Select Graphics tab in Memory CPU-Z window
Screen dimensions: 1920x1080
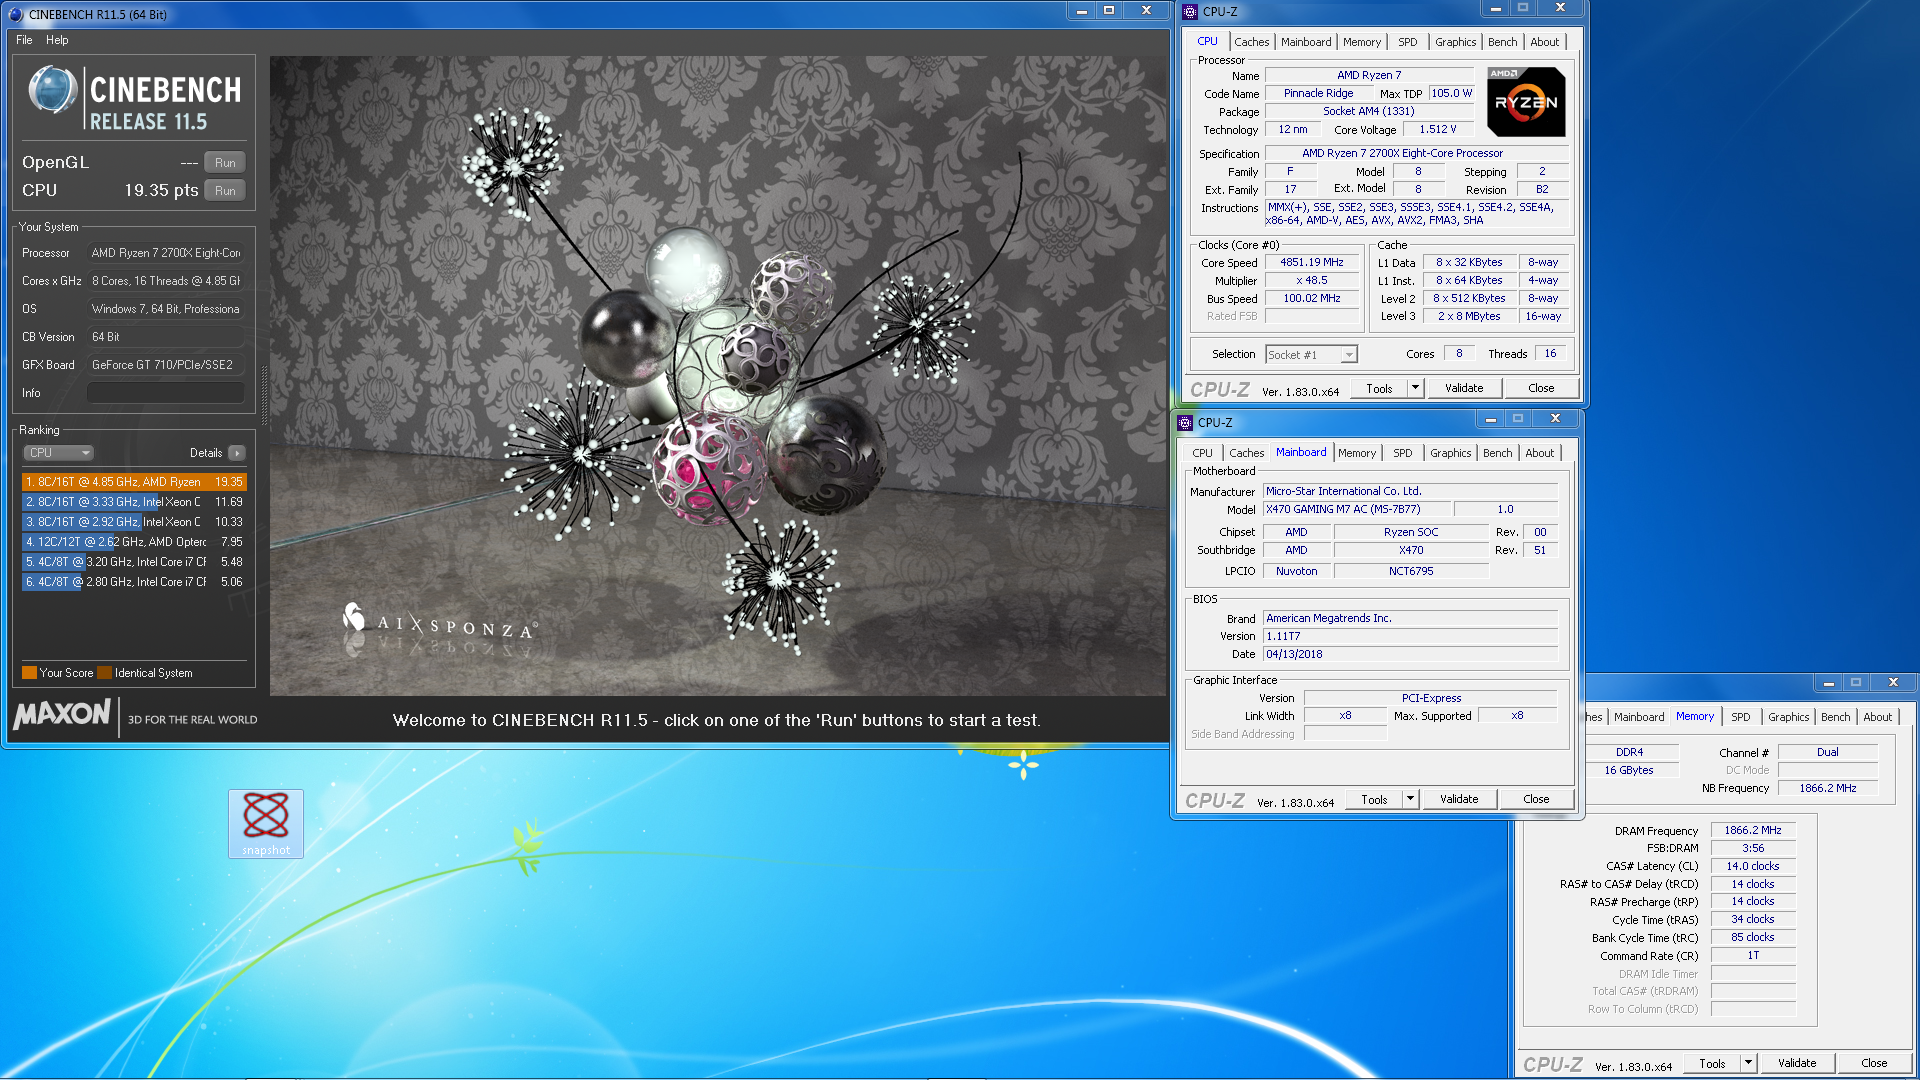click(x=1788, y=717)
